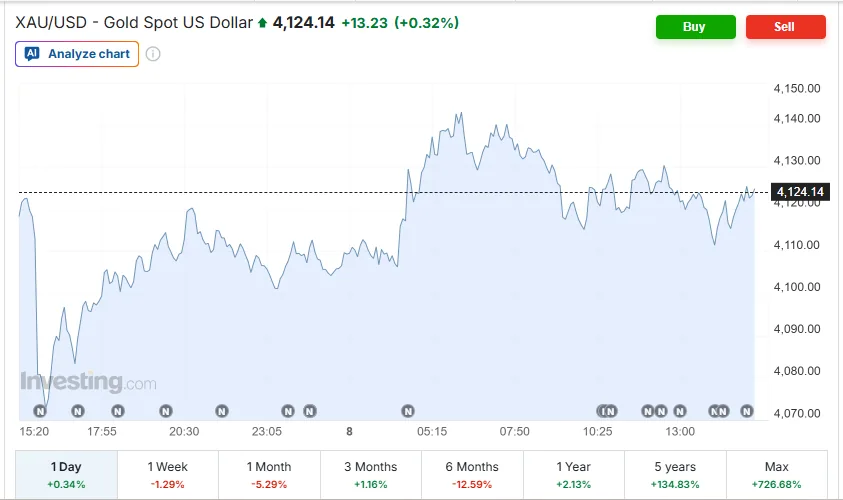Click the red Sell button
The height and width of the screenshot is (500, 843).
[x=785, y=27]
